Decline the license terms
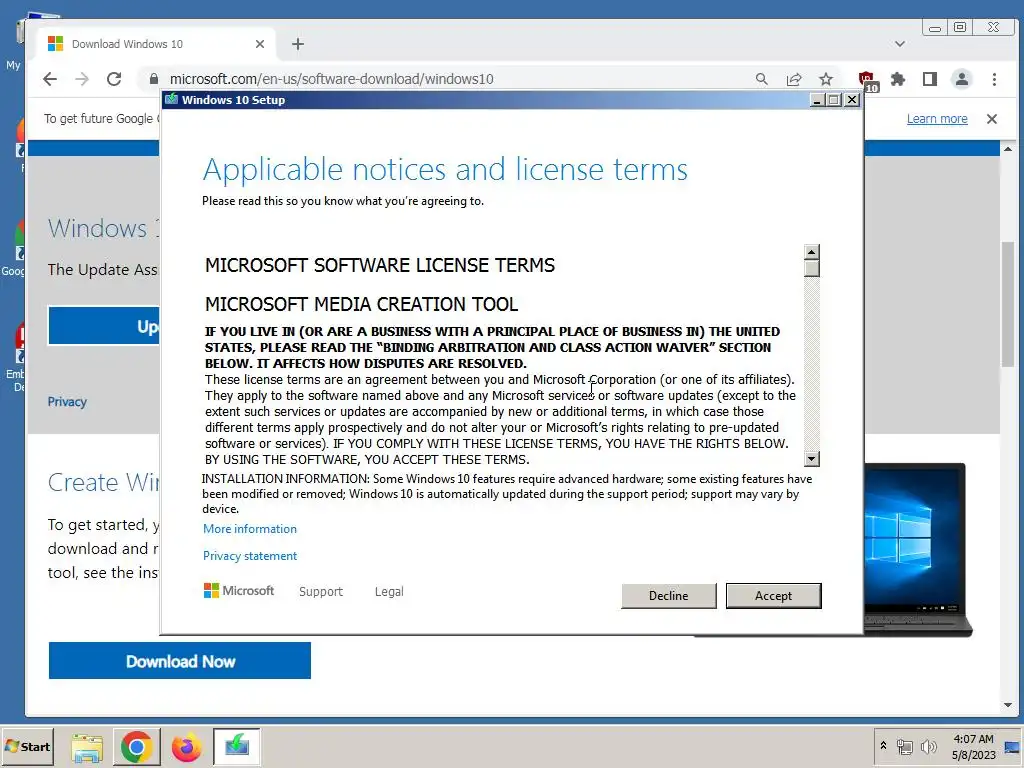This screenshot has height=768, width=1024. (x=669, y=596)
